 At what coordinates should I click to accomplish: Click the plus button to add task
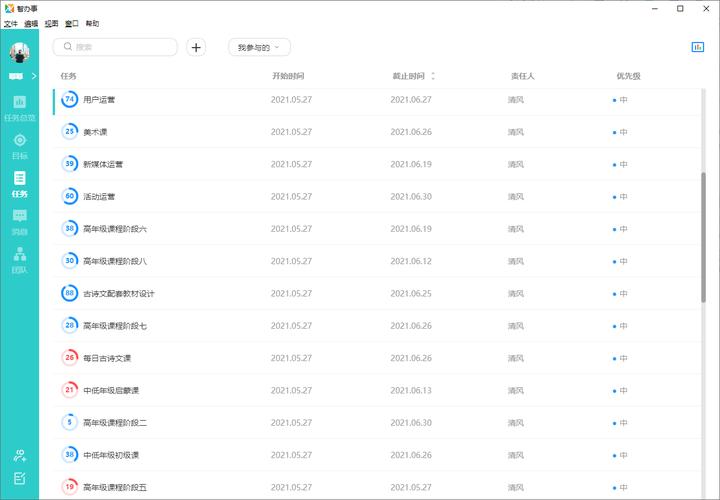tap(196, 47)
